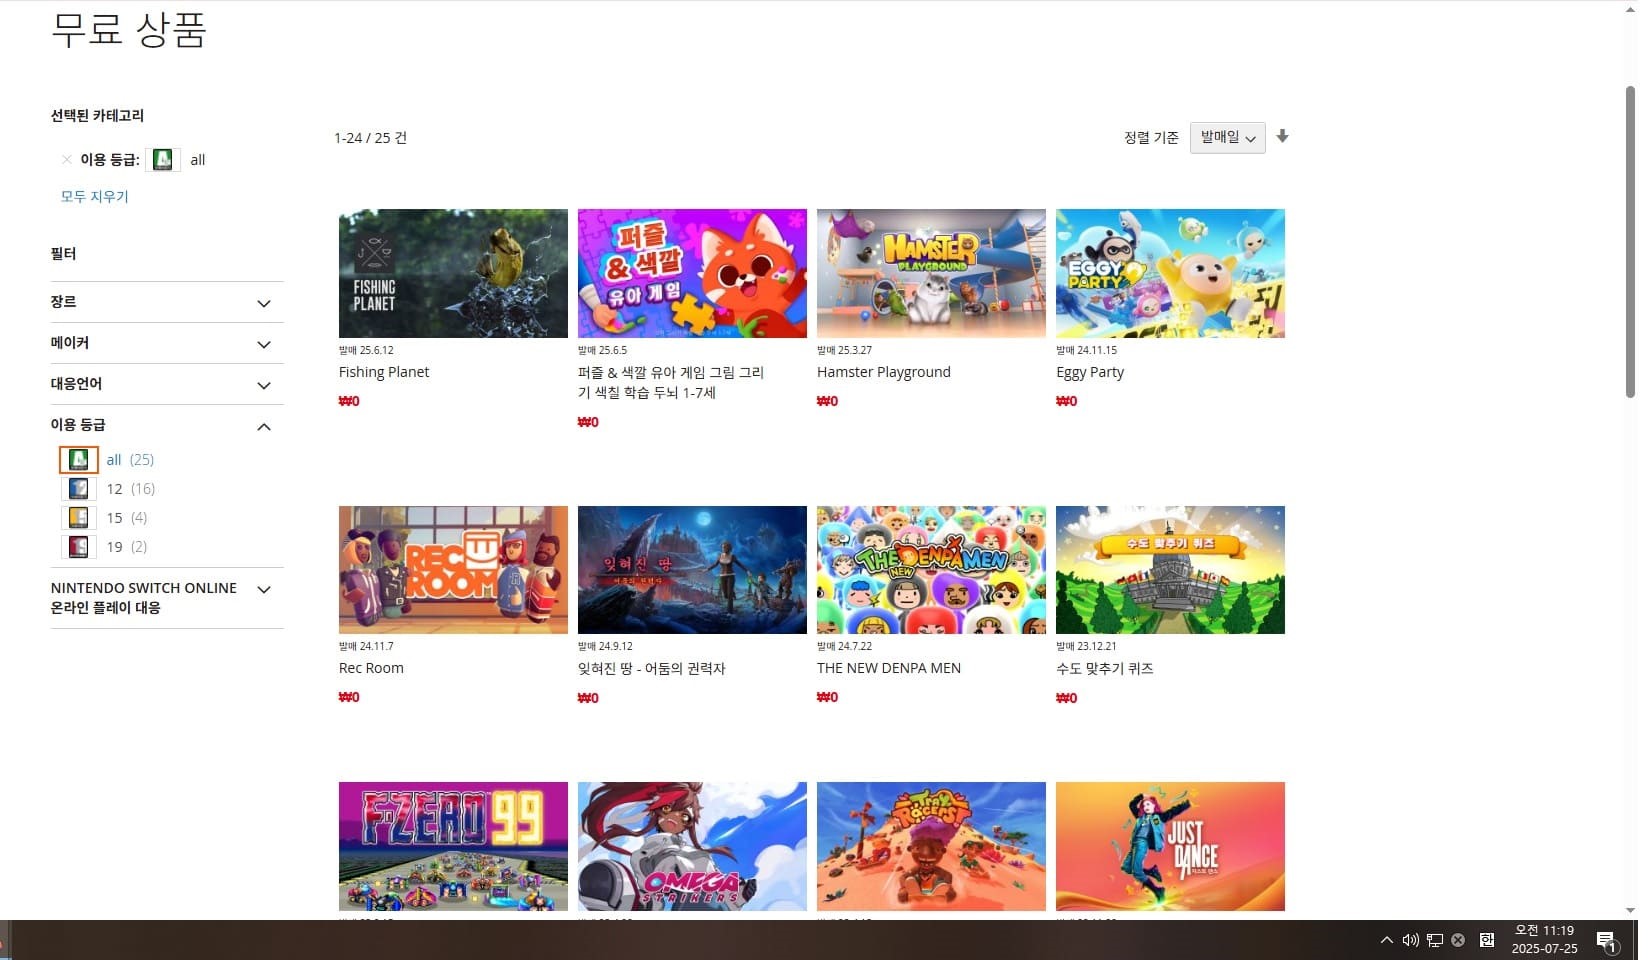Open Eggy Party thumbnail
1652x960 pixels.
click(1170, 273)
